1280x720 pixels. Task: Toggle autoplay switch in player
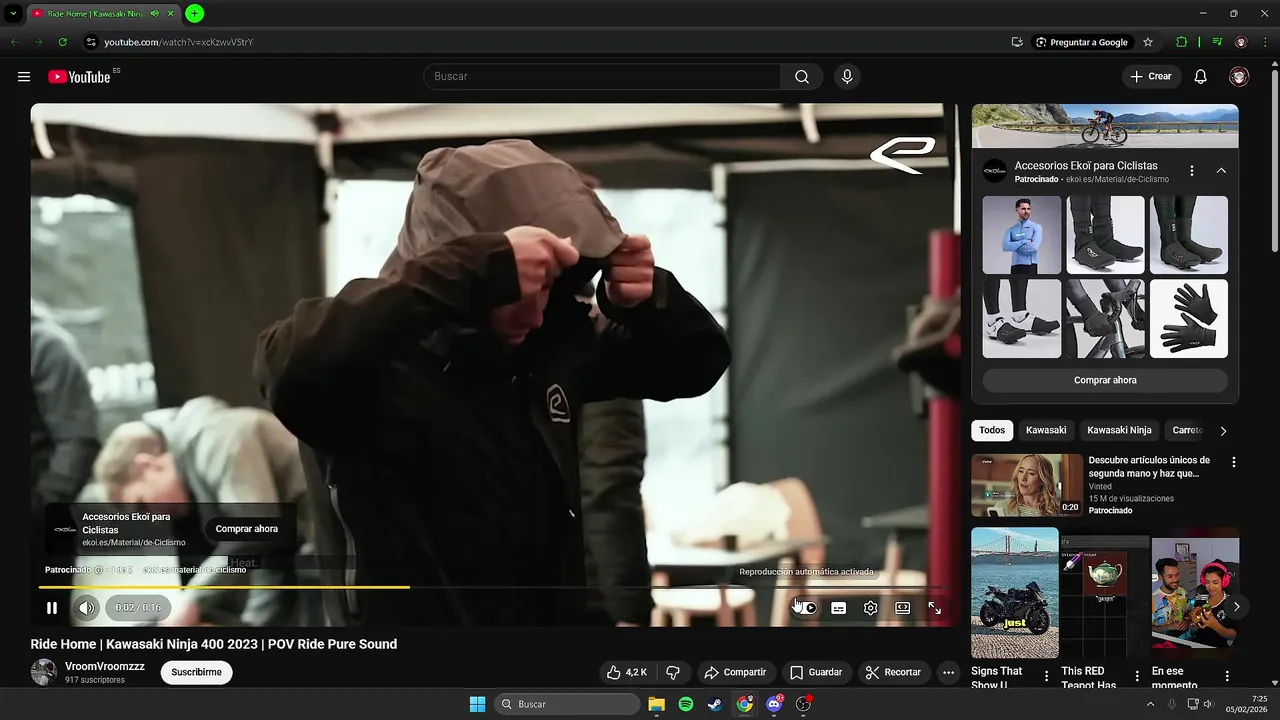806,608
